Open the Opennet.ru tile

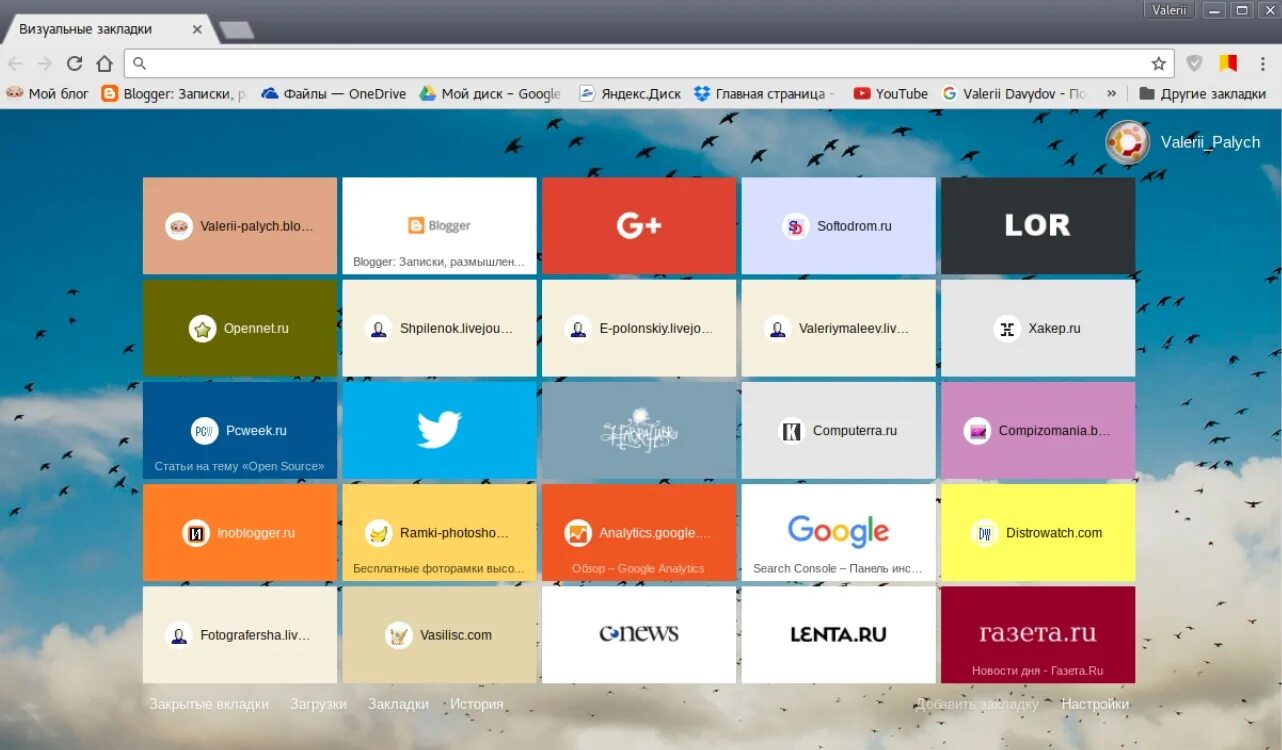click(240, 328)
